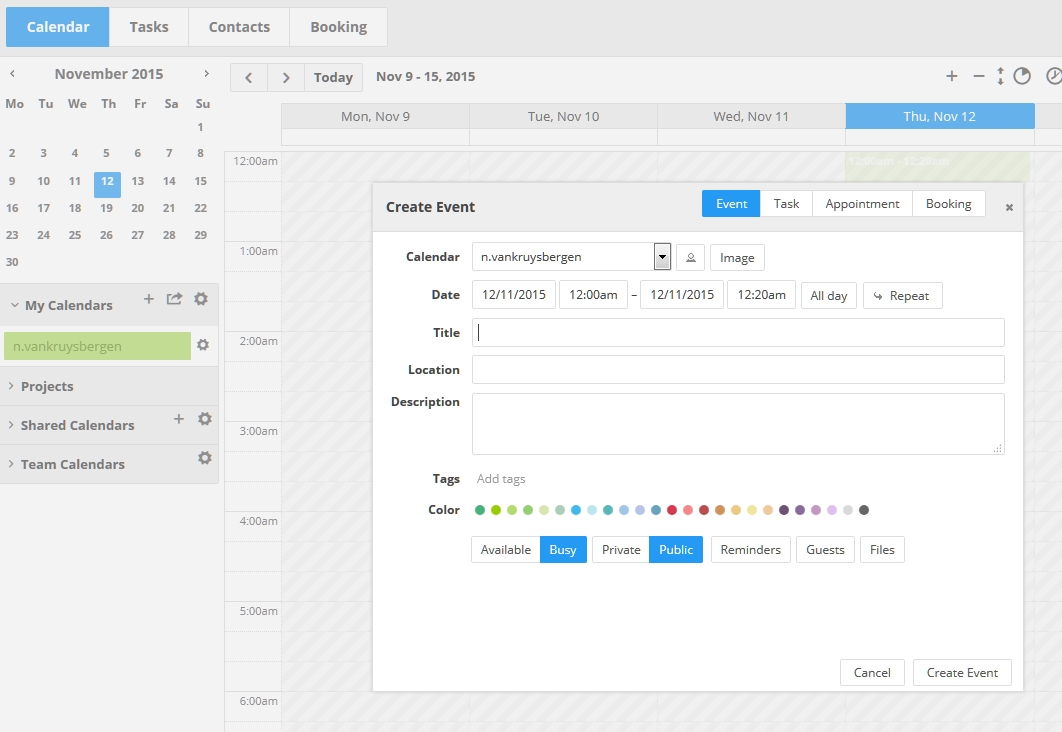Set event availability to Available
The image size is (1062, 732).
(505, 549)
